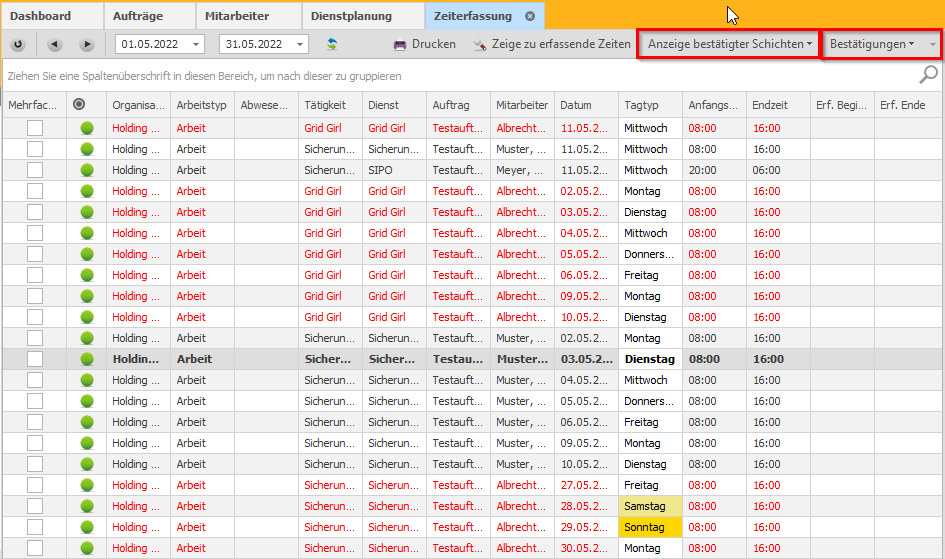Open the start date 01.05.2022 dropdown arrow
The width and height of the screenshot is (945, 559).
click(x=196, y=45)
